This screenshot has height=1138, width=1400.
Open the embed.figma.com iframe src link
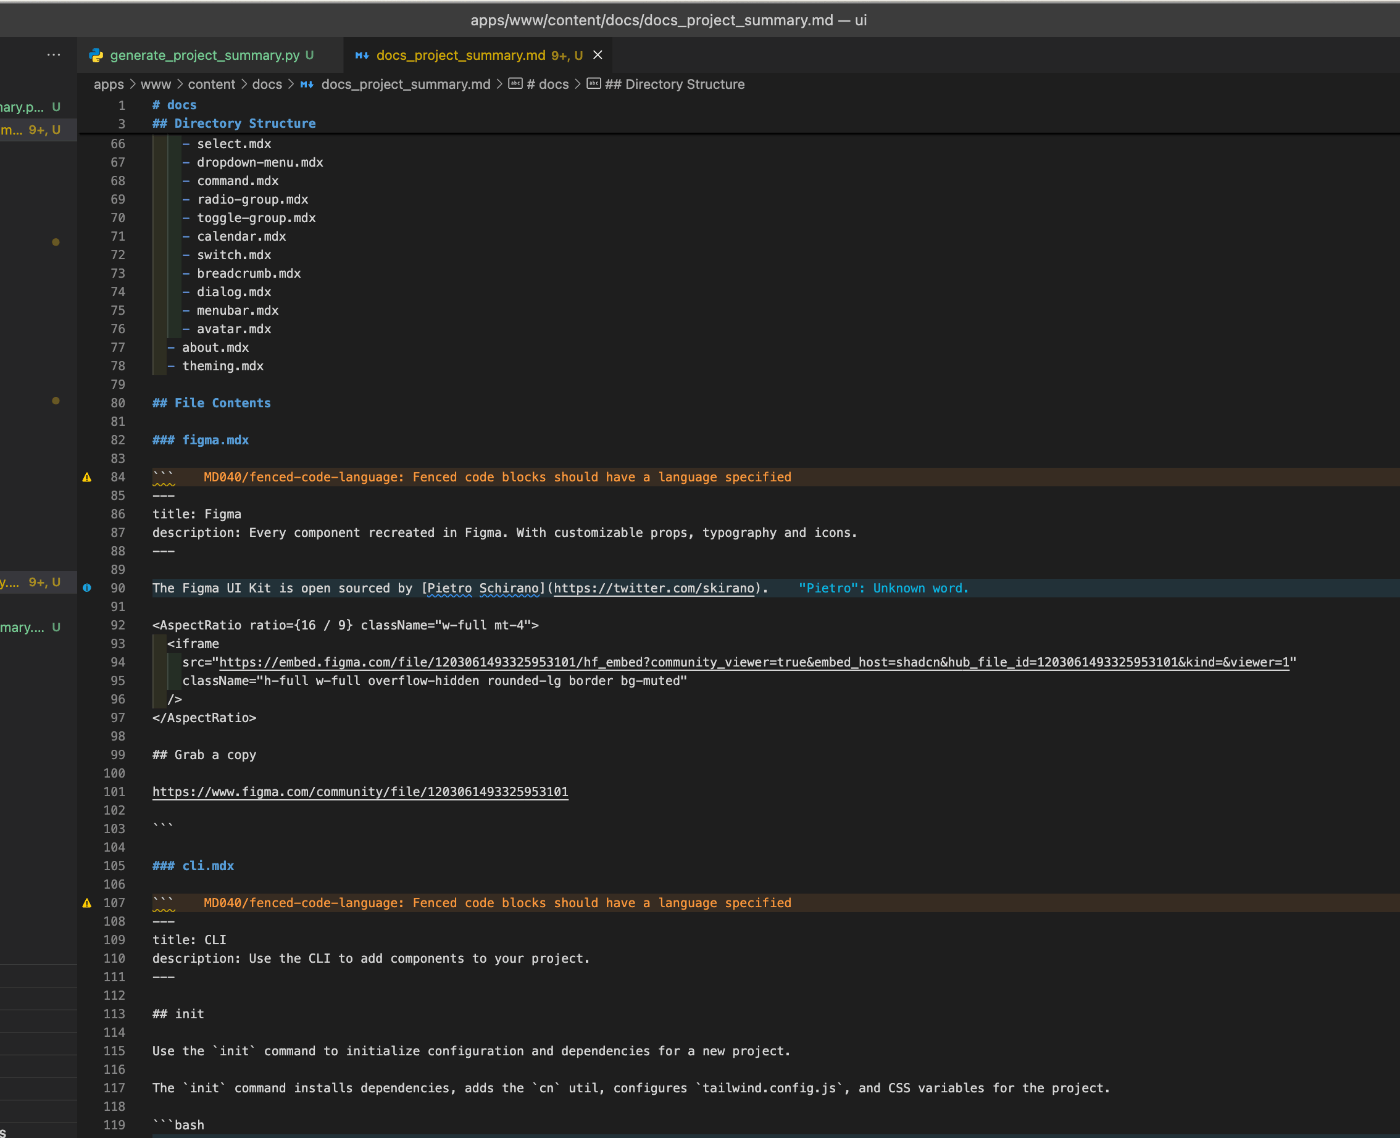pyautogui.click(x=754, y=662)
